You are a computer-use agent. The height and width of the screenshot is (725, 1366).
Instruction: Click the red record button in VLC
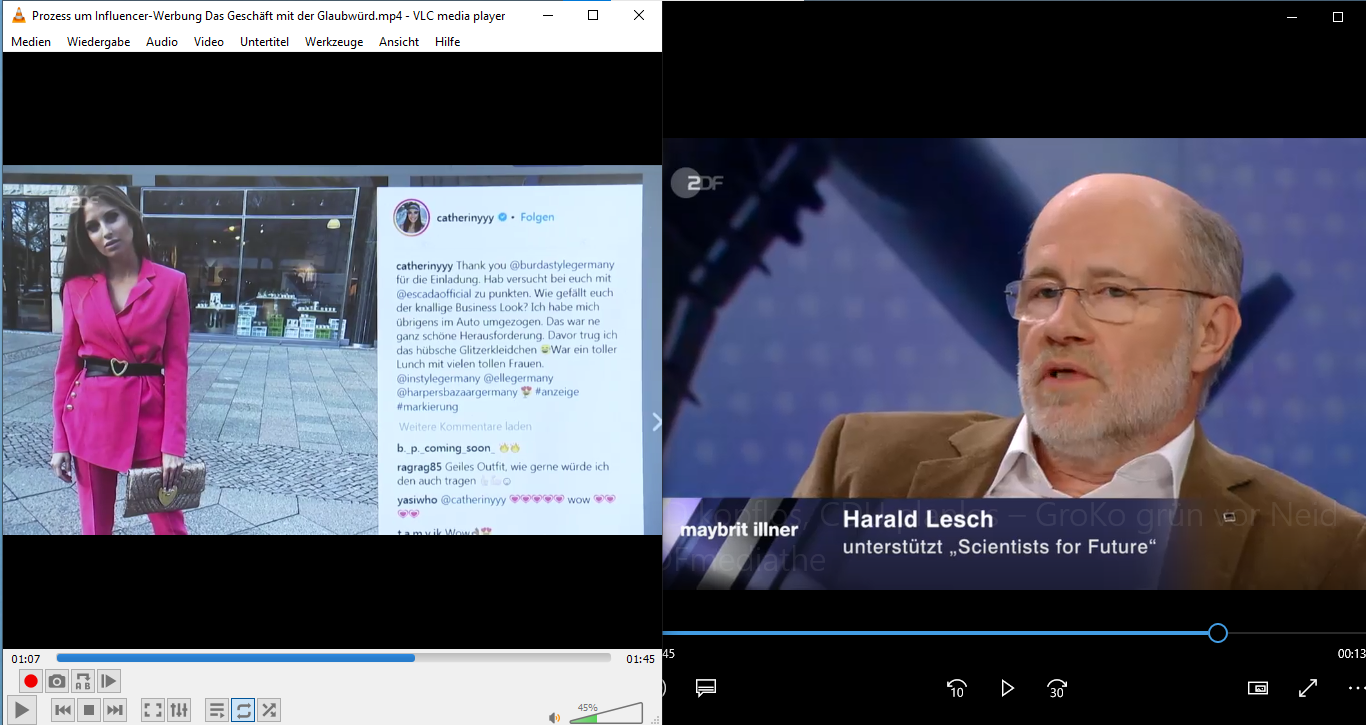click(31, 681)
